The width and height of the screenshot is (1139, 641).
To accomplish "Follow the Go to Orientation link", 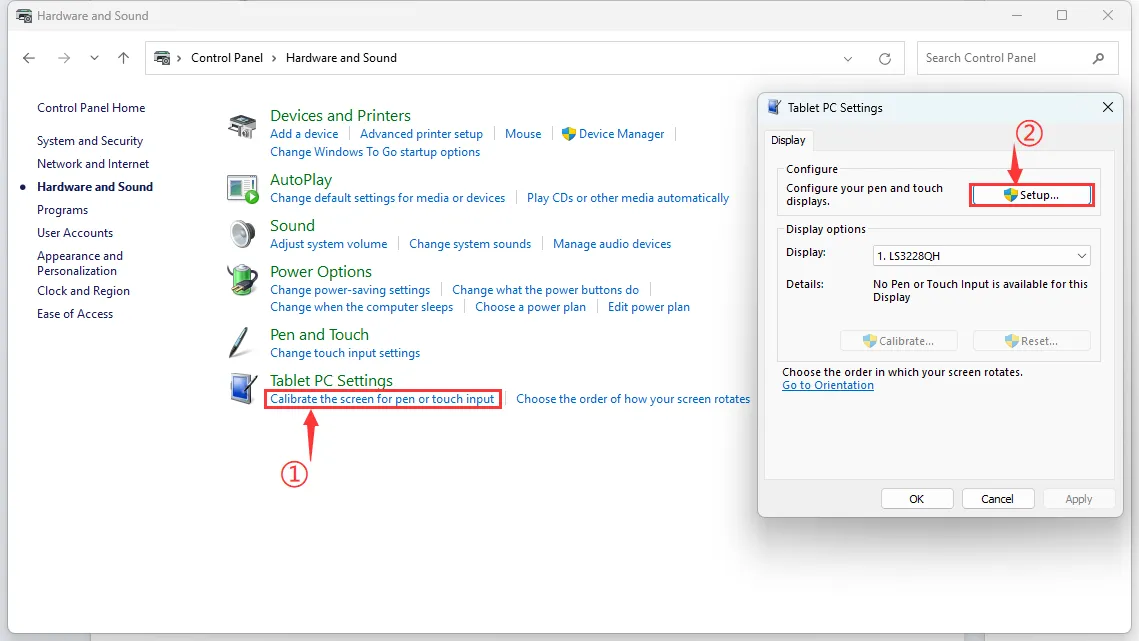I will 827,385.
